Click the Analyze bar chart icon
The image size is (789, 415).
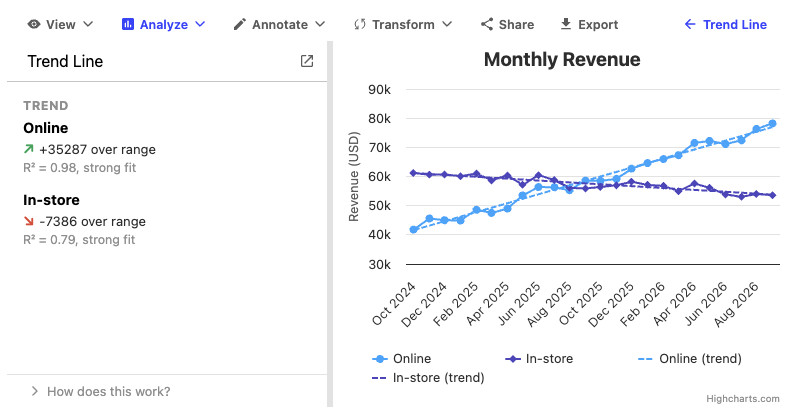128,24
